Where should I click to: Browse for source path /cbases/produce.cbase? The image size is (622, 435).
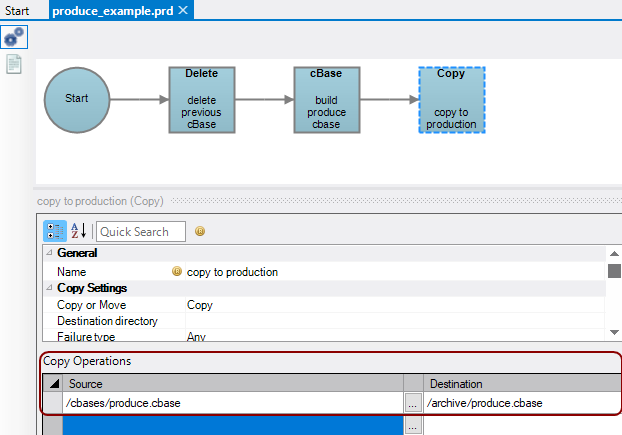(413, 403)
